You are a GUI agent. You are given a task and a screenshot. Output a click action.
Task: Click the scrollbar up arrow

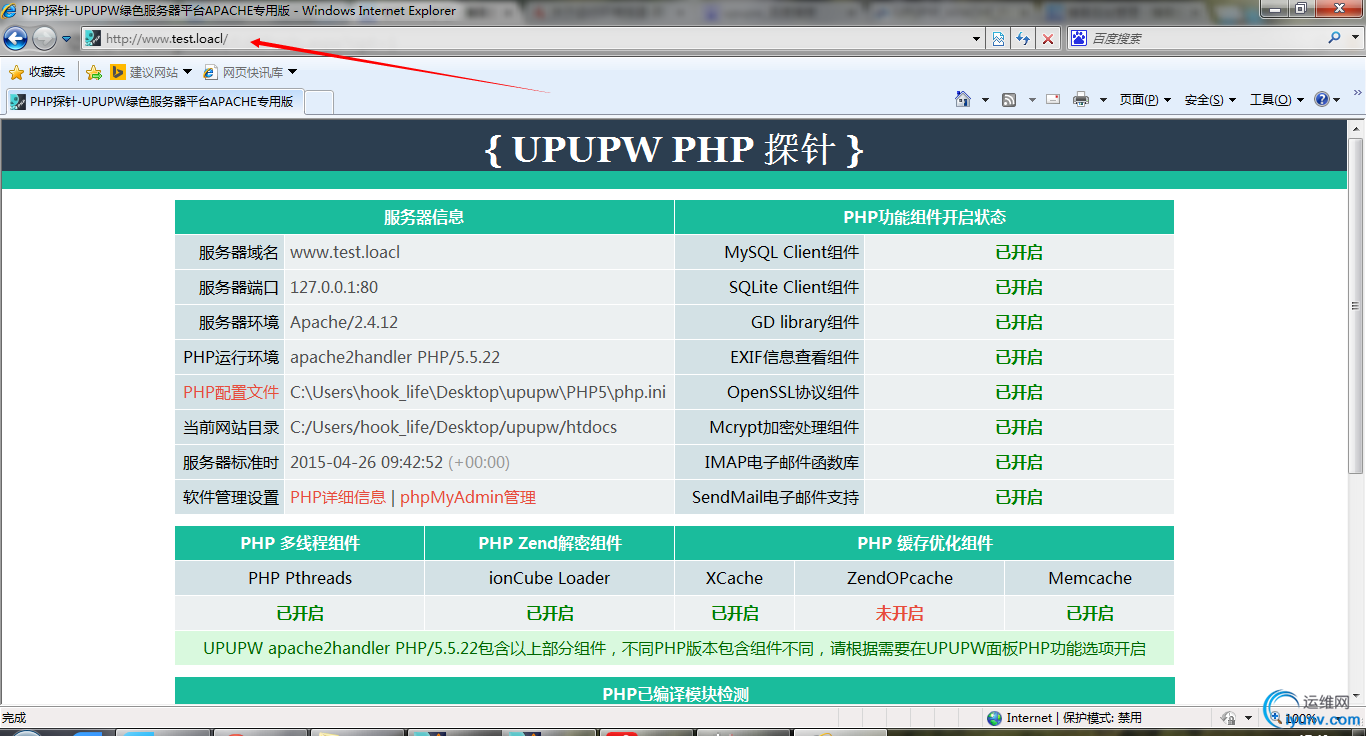tap(1356, 128)
